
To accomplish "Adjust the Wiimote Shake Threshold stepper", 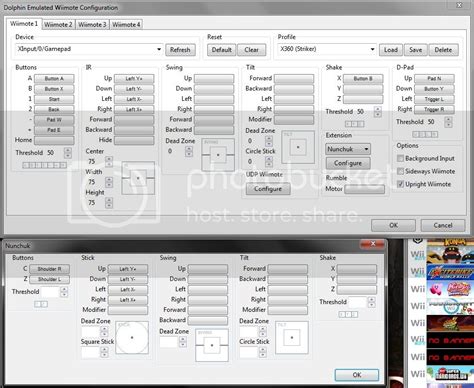I will 378,112.
